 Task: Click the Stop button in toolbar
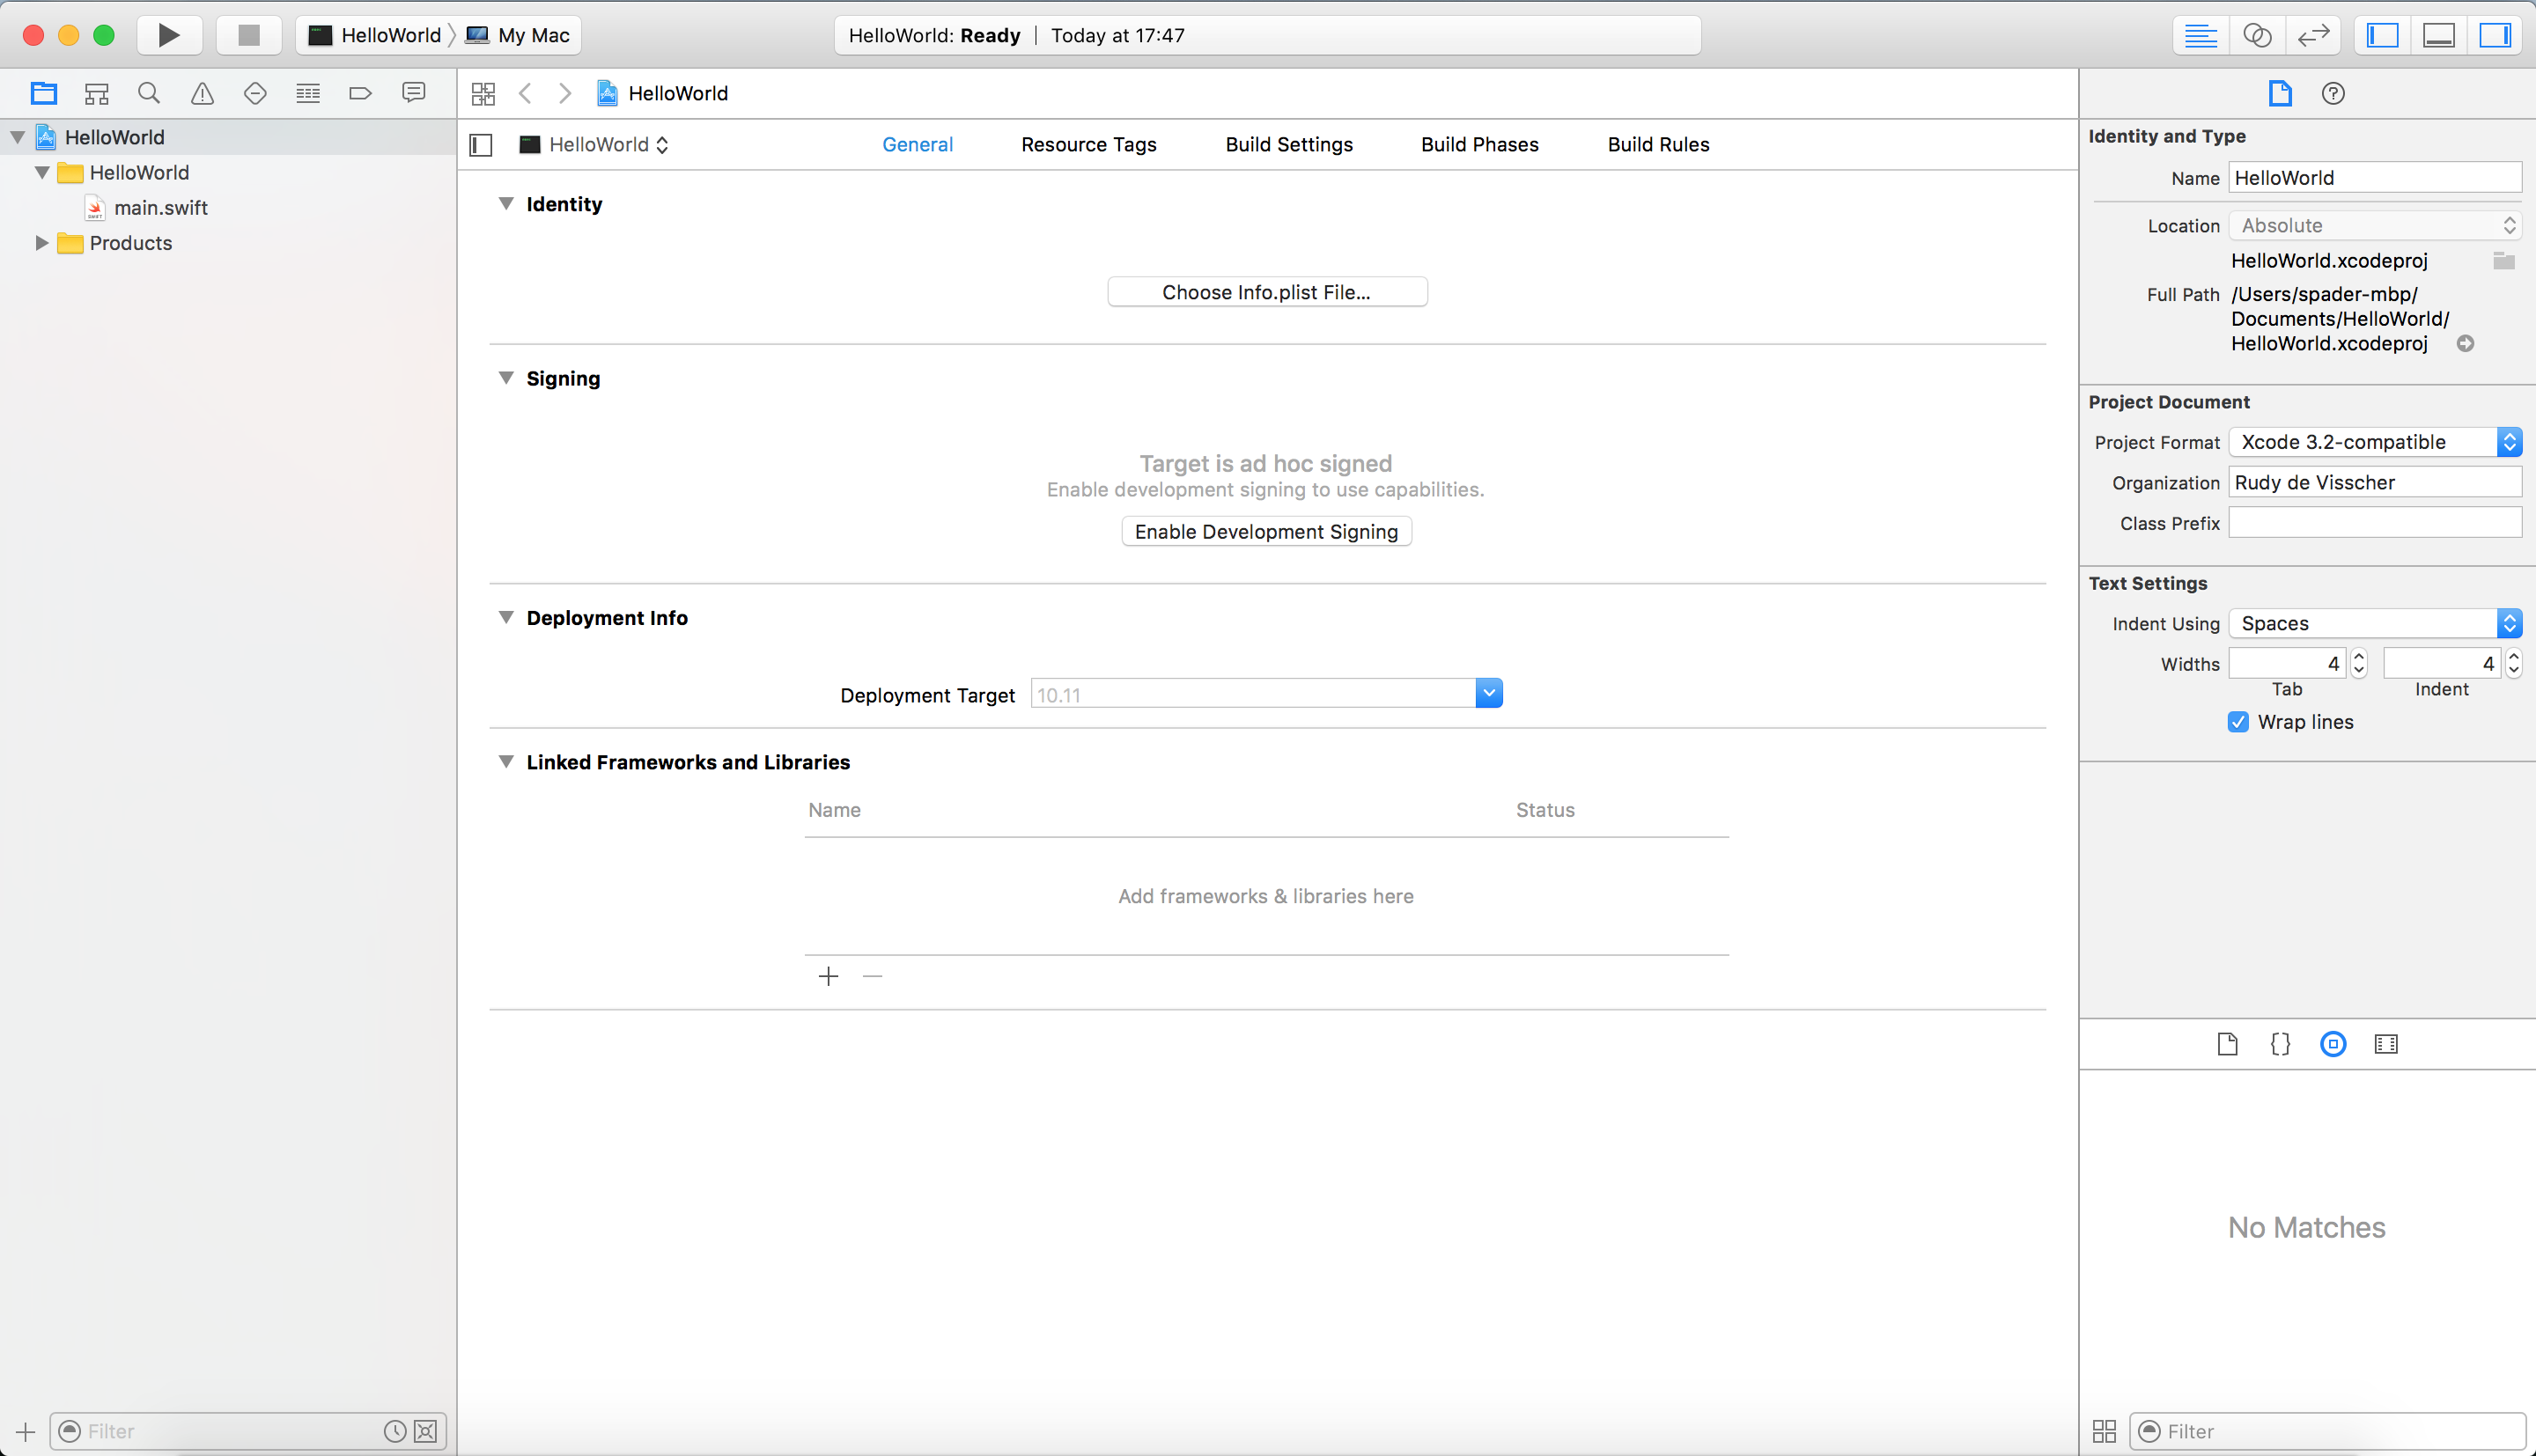pos(248,35)
